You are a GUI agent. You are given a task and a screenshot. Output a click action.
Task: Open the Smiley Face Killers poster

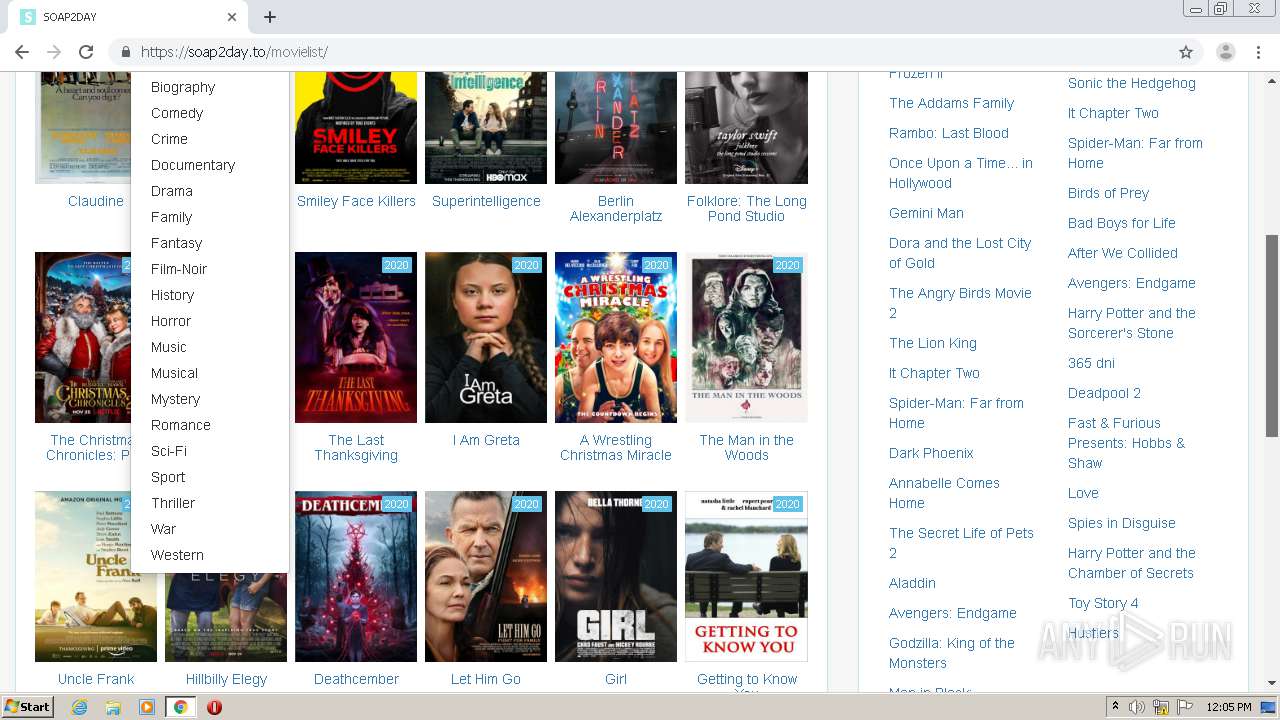tap(356, 128)
